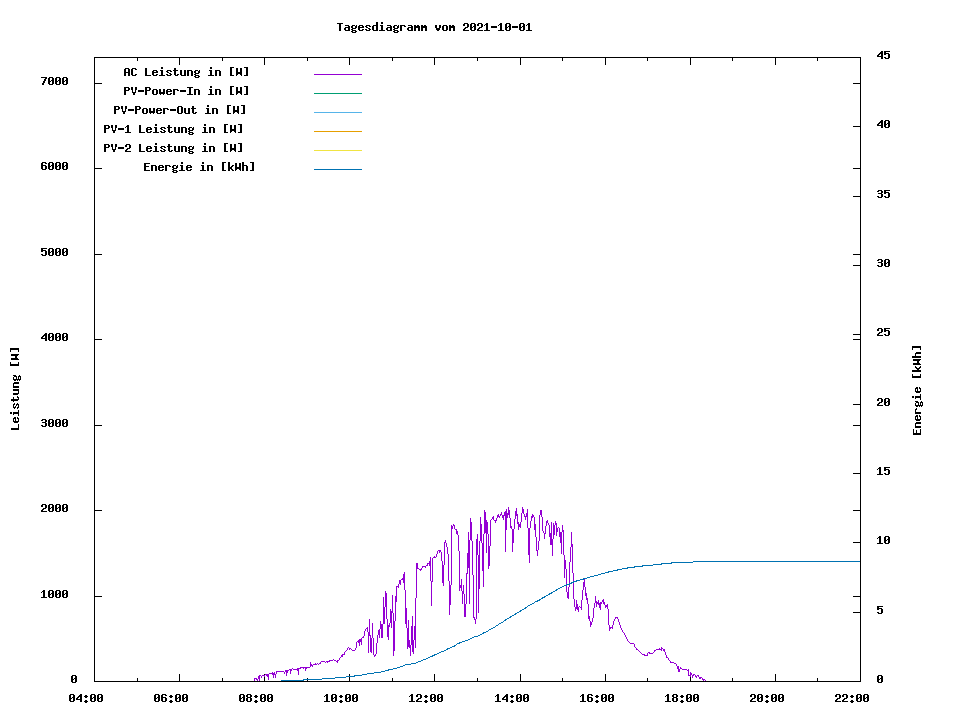The height and width of the screenshot is (720, 960).
Task: Click the chart title Tagesdiagramm vom 2021-10-01
Action: 434,27
